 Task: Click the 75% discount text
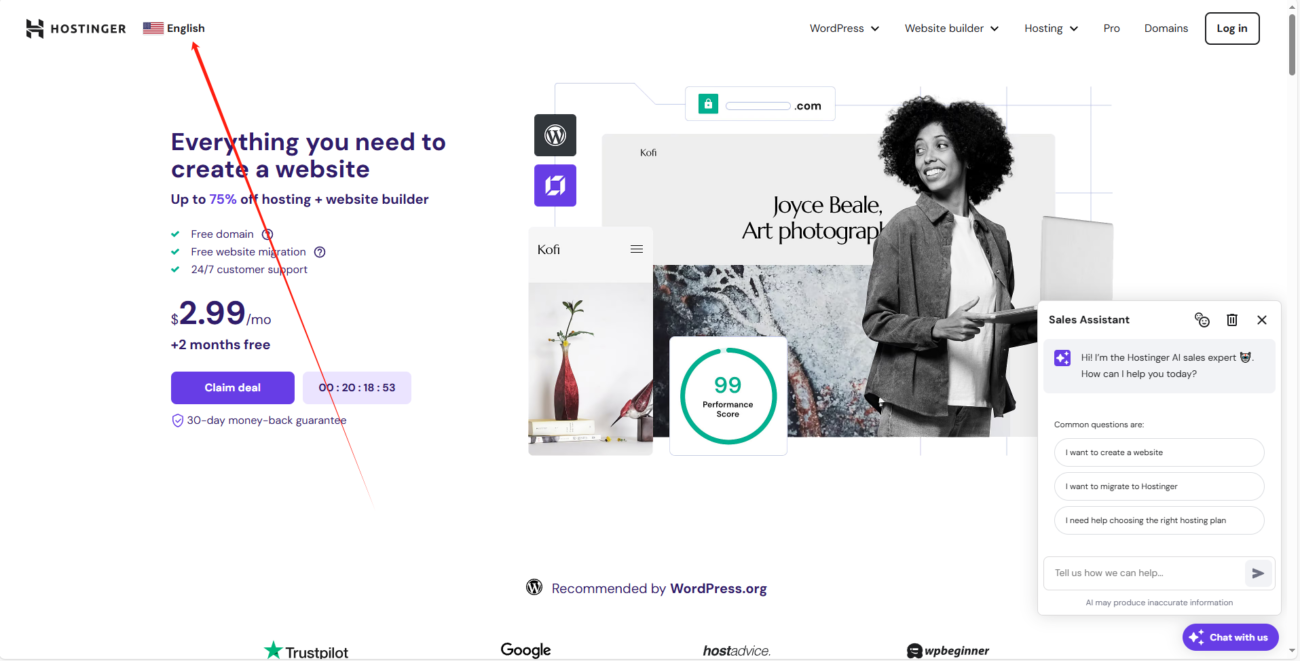[223, 199]
